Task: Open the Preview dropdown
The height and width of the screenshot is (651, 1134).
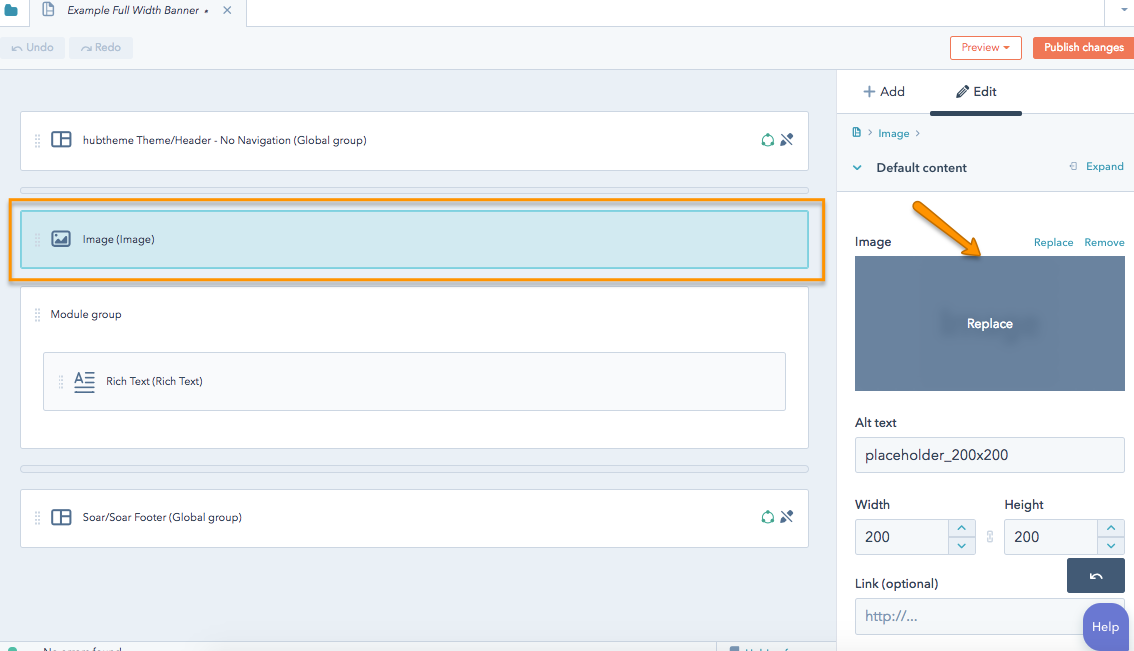Action: click(985, 47)
